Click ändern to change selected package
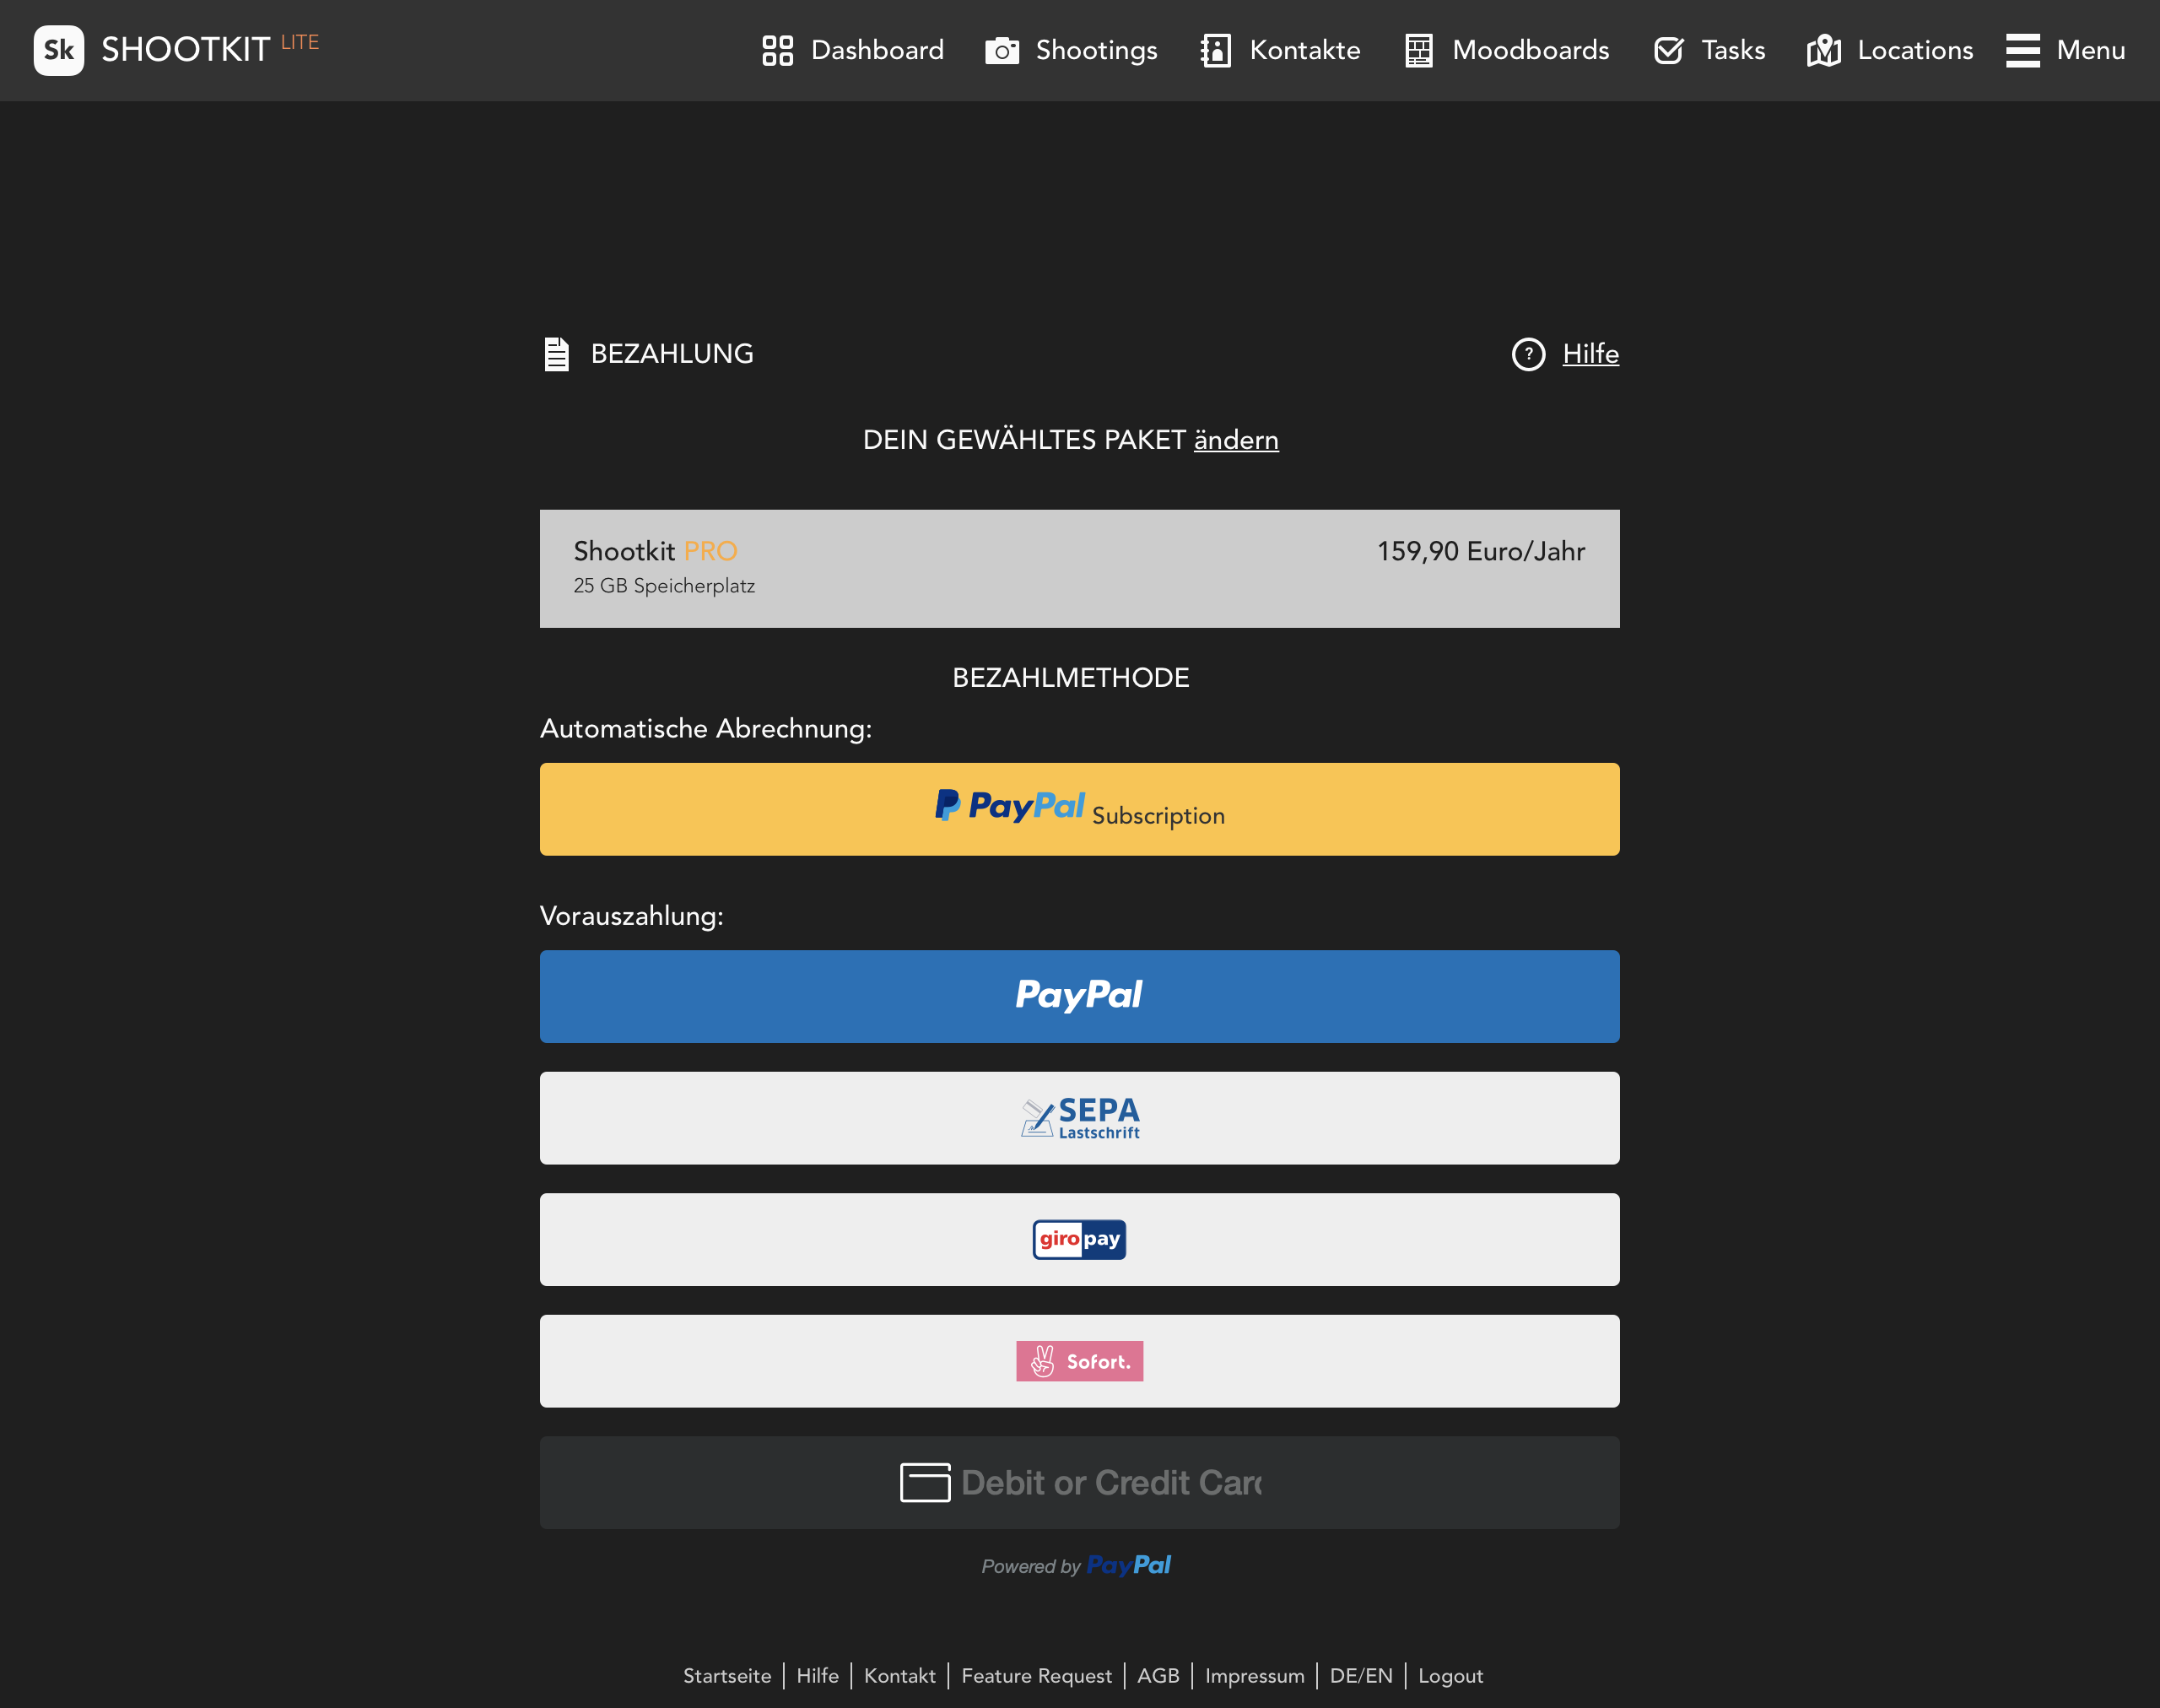2160x1708 pixels. point(1236,441)
